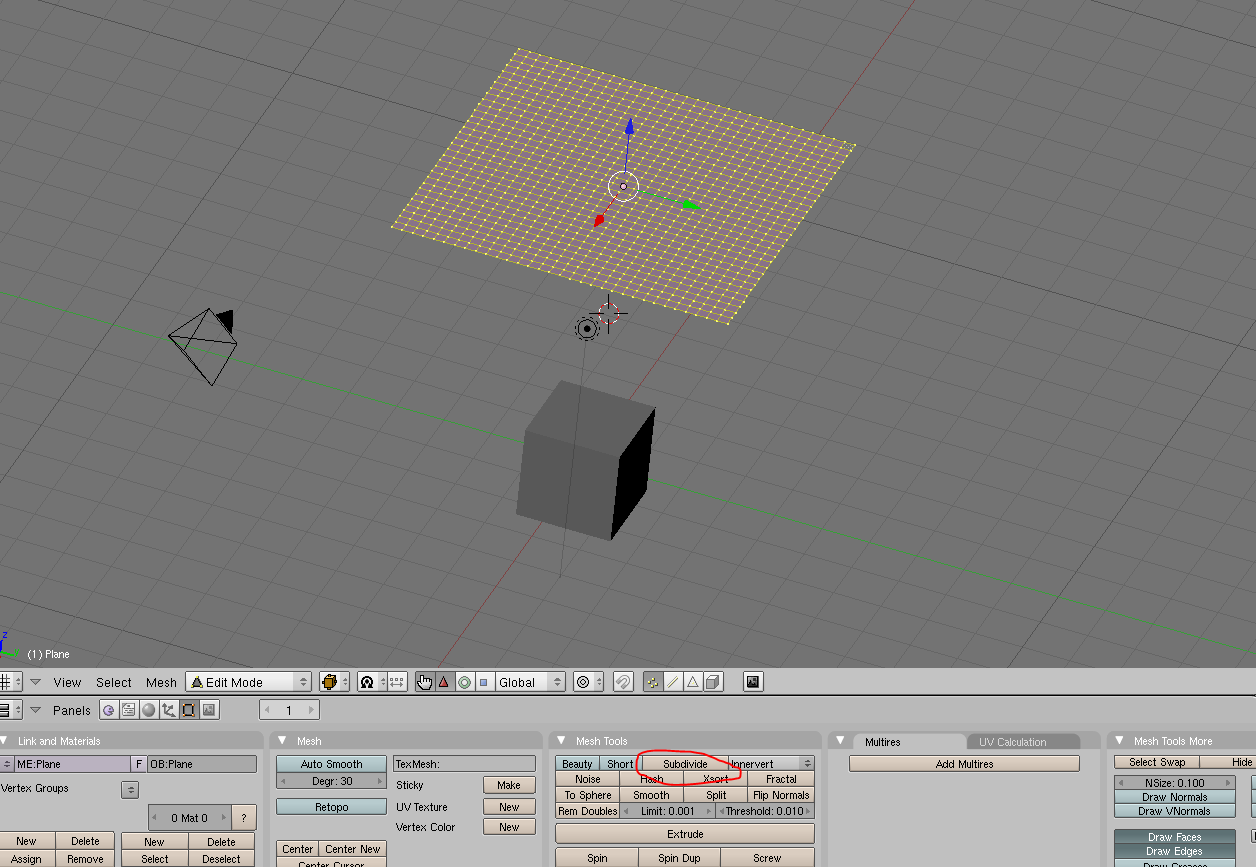Collapse the Mesh panel triangle
This screenshot has width=1256, height=867.
[282, 741]
